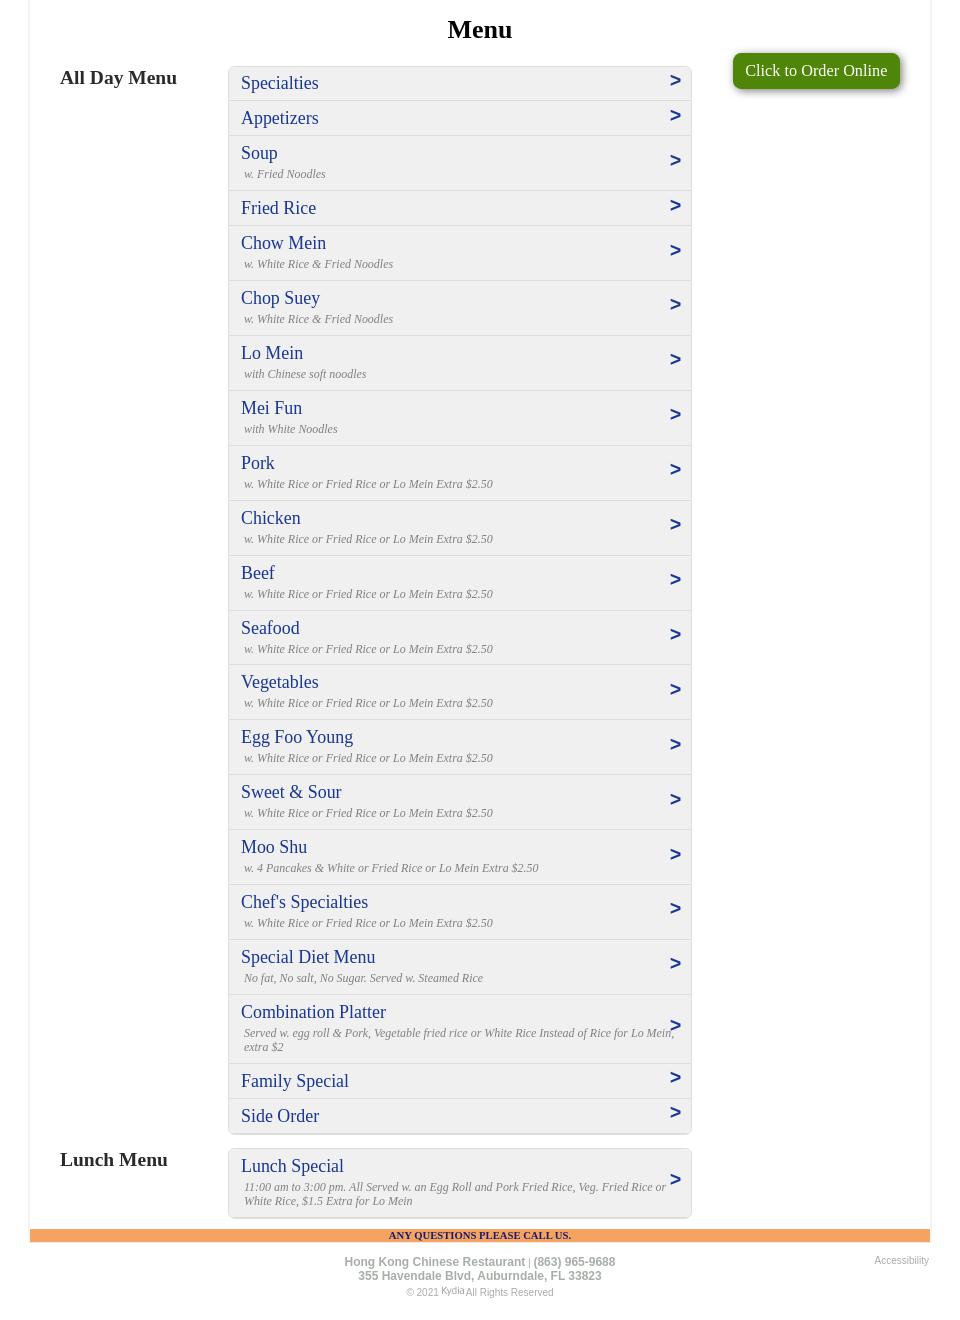This screenshot has width=960, height=1320.
Task: Click the arrow on Mei Fun row
Action: pyautogui.click(x=675, y=415)
